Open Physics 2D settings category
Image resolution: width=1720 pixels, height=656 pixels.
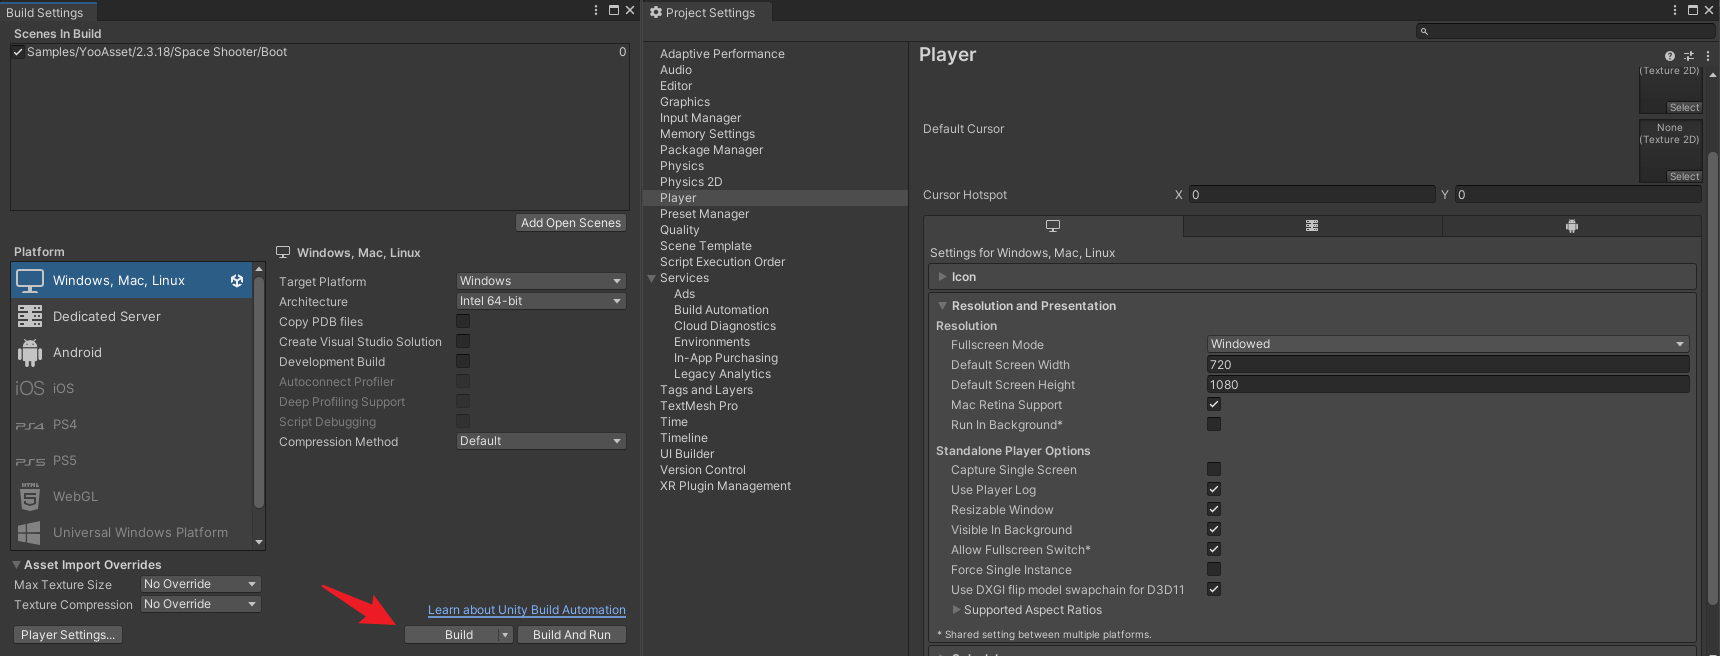pyautogui.click(x=691, y=182)
